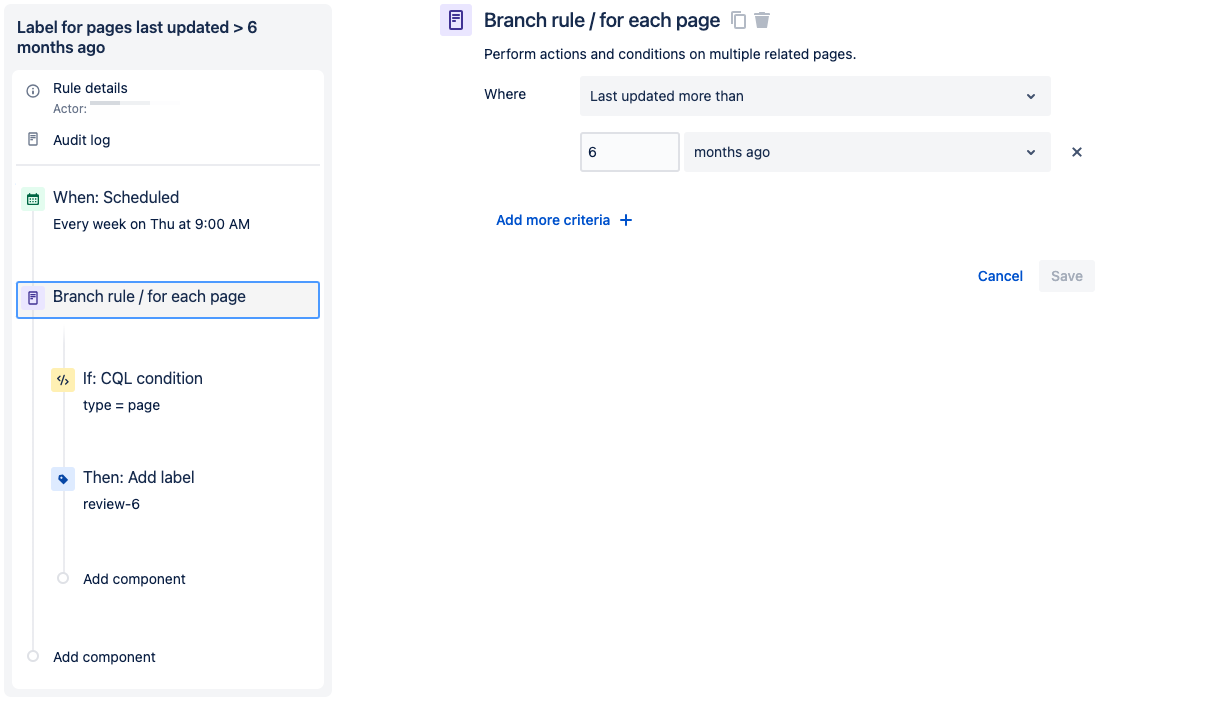Click rule title 'Label for pages last updated'

point(137,37)
